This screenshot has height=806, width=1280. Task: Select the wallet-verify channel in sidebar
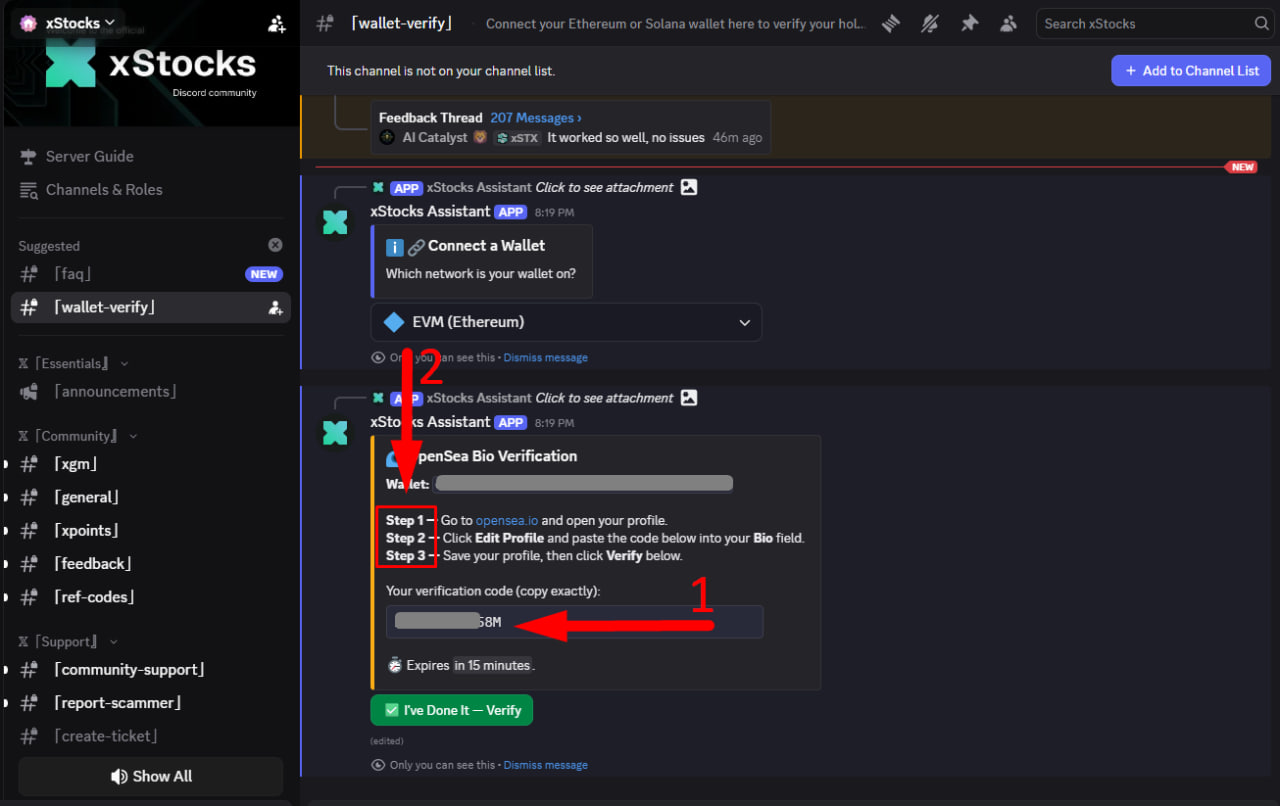150,308
